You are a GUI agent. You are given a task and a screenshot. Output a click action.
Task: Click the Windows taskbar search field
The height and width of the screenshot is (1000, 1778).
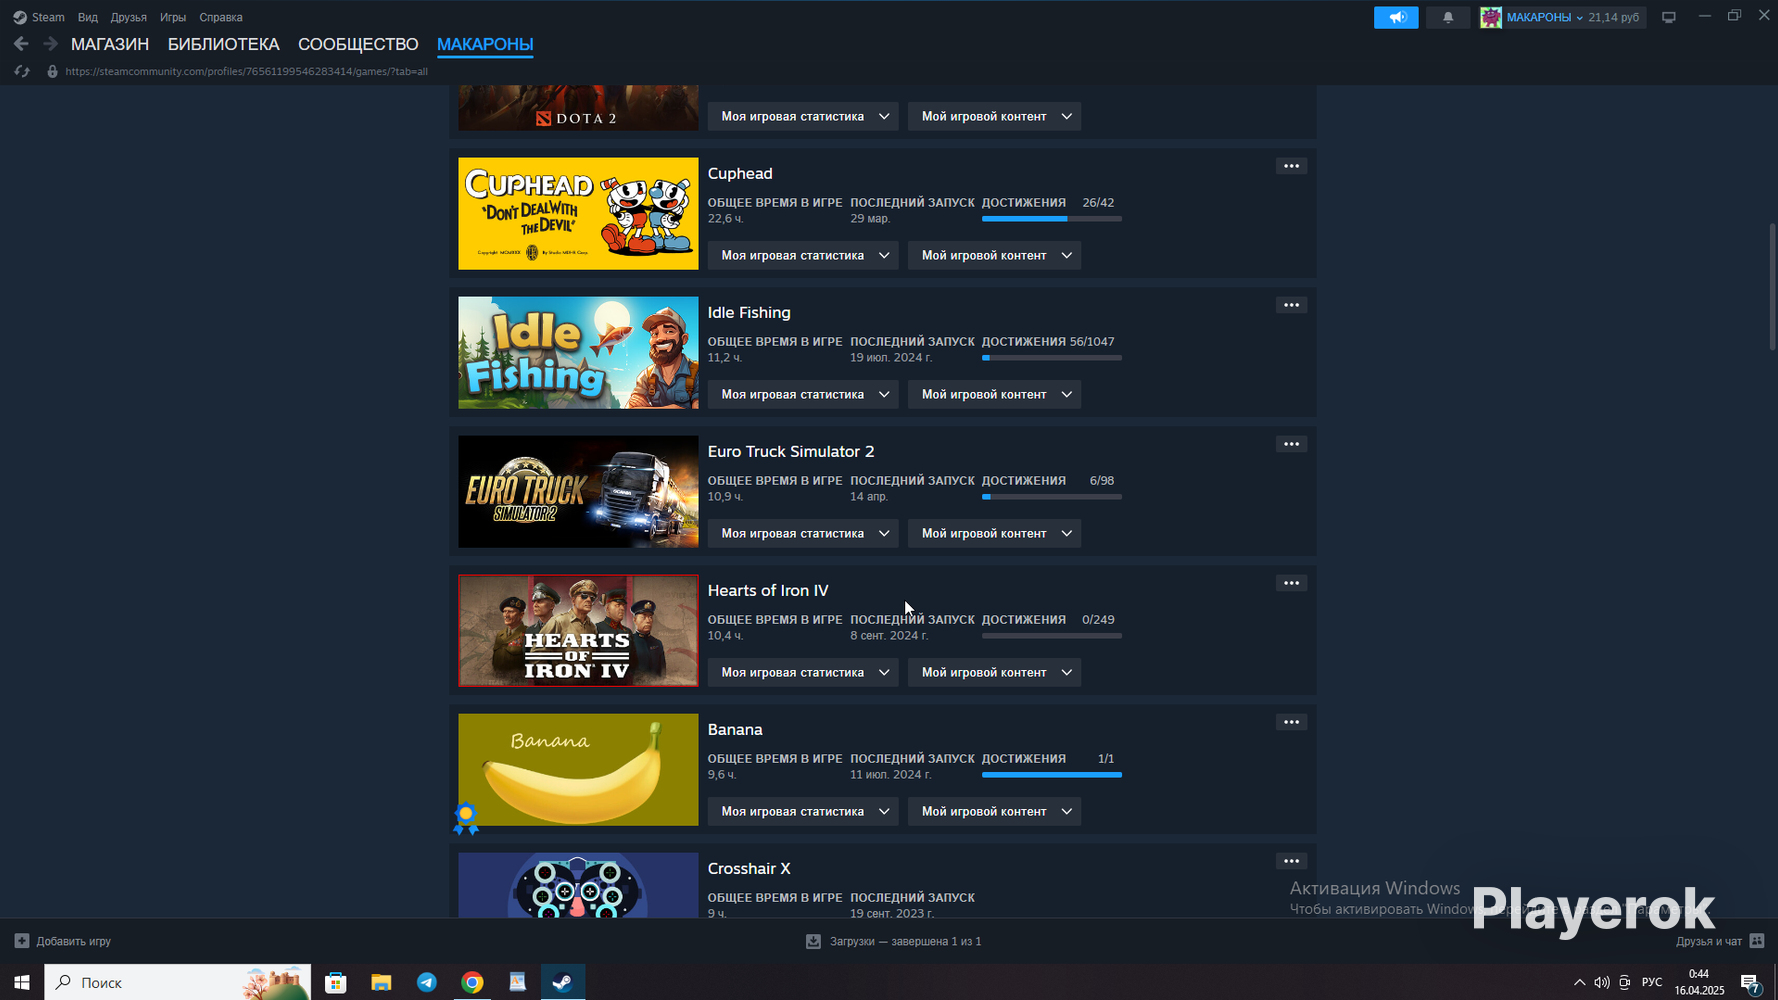(178, 982)
